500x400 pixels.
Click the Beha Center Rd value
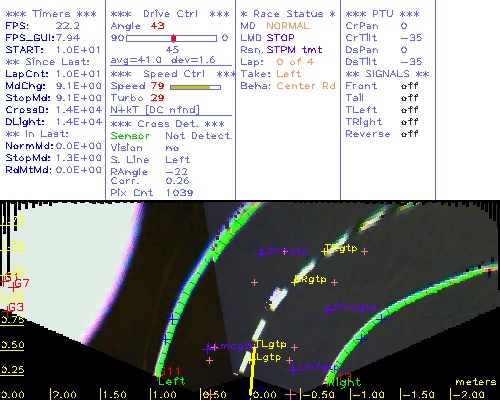[306, 86]
